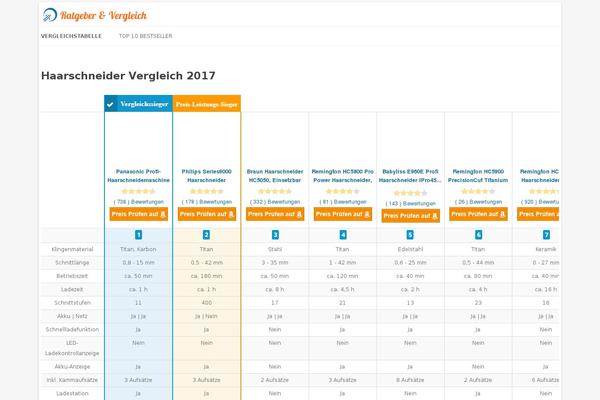Click the 'Edelstahl' Klingenmaterial cell
This screenshot has width=600, height=400.
coord(410,249)
